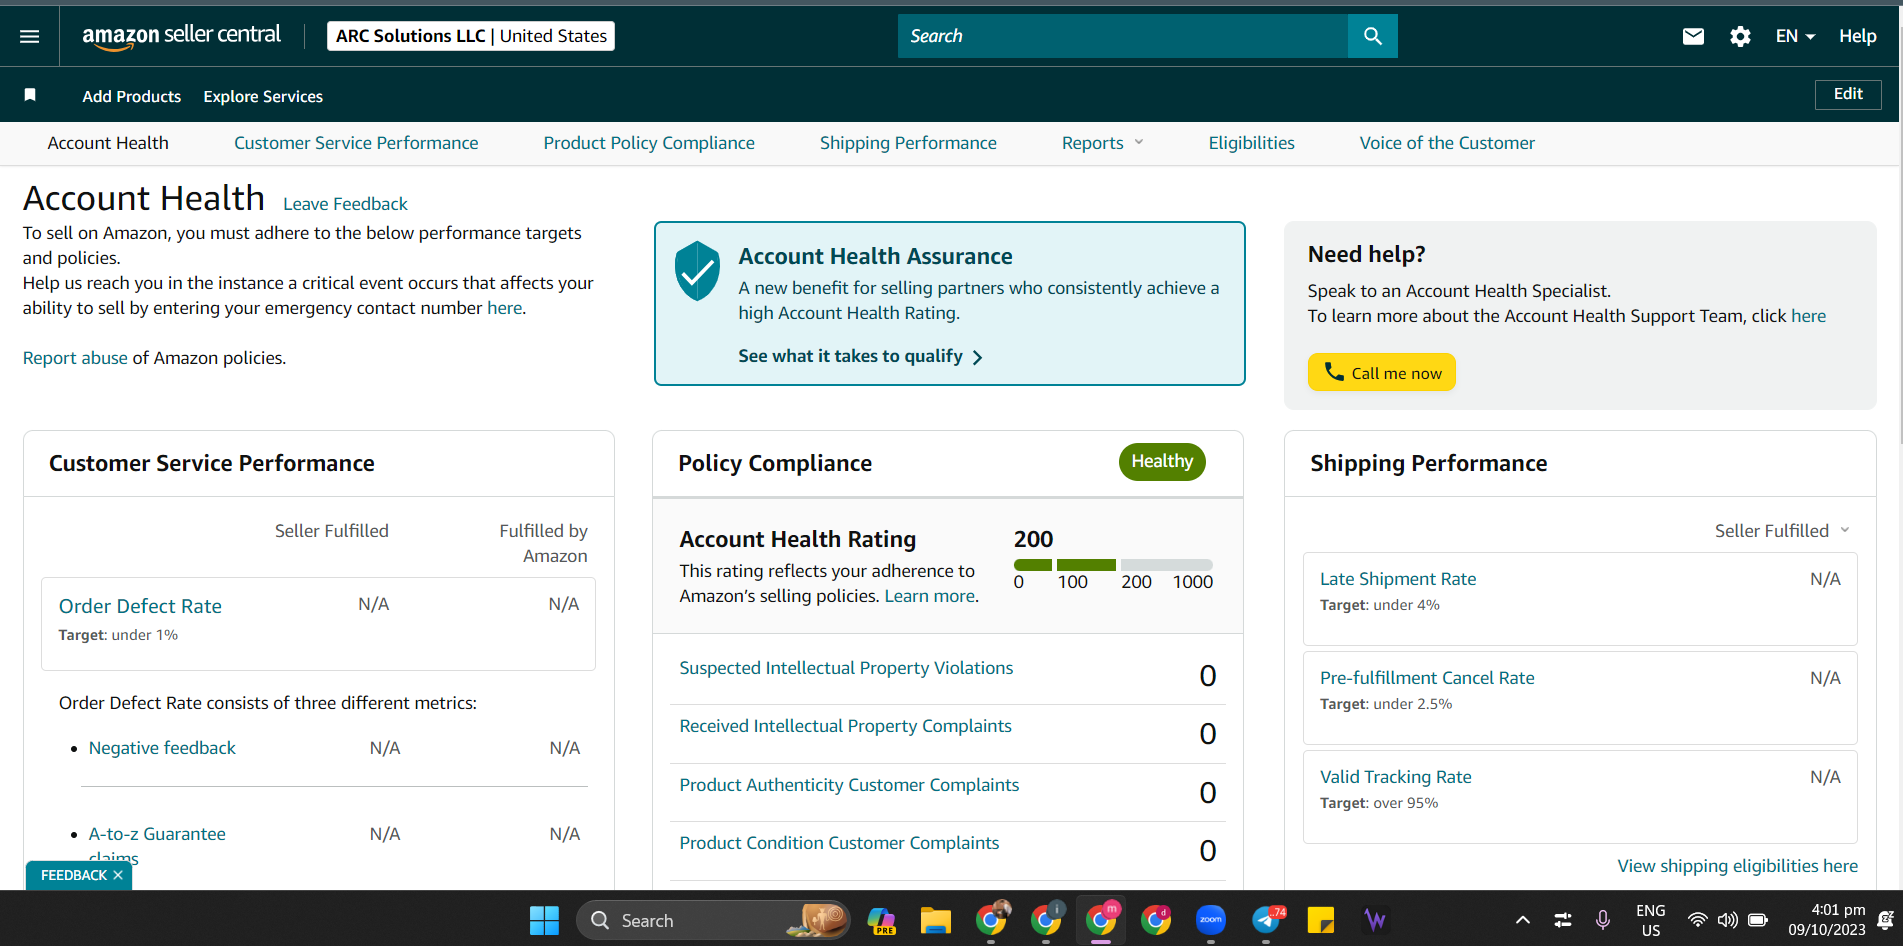Open Sticky Notes from the taskbar
This screenshot has width=1903, height=946.
pos(1321,920)
